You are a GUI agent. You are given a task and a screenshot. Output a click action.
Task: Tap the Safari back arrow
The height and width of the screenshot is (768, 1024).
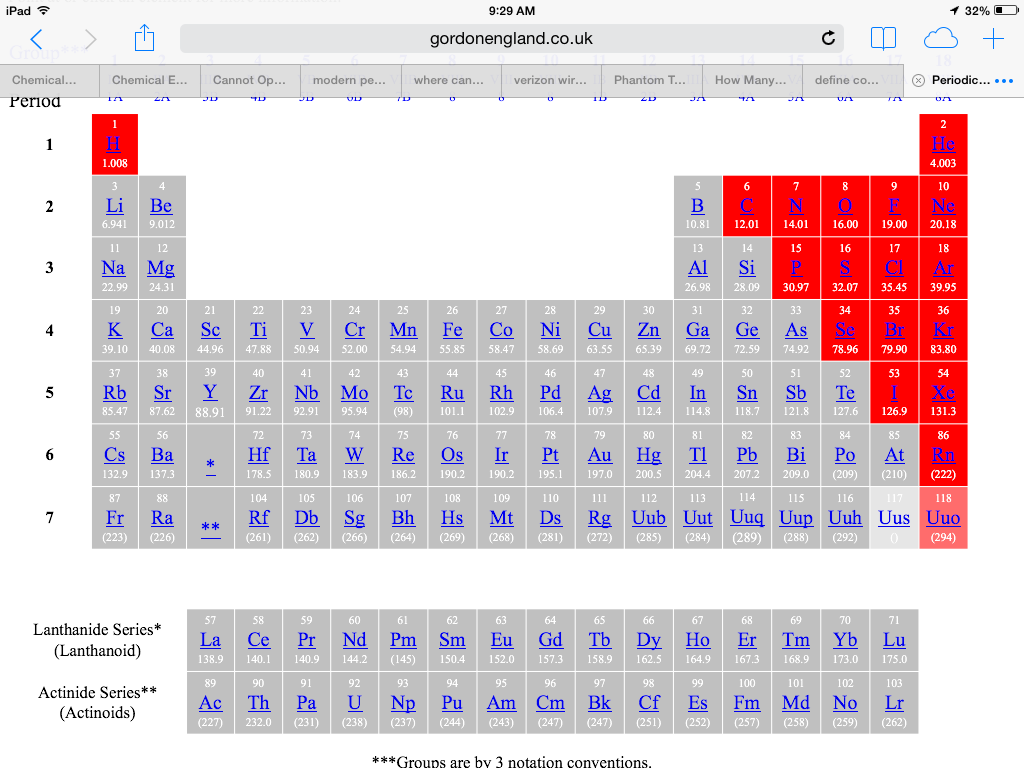tap(37, 39)
